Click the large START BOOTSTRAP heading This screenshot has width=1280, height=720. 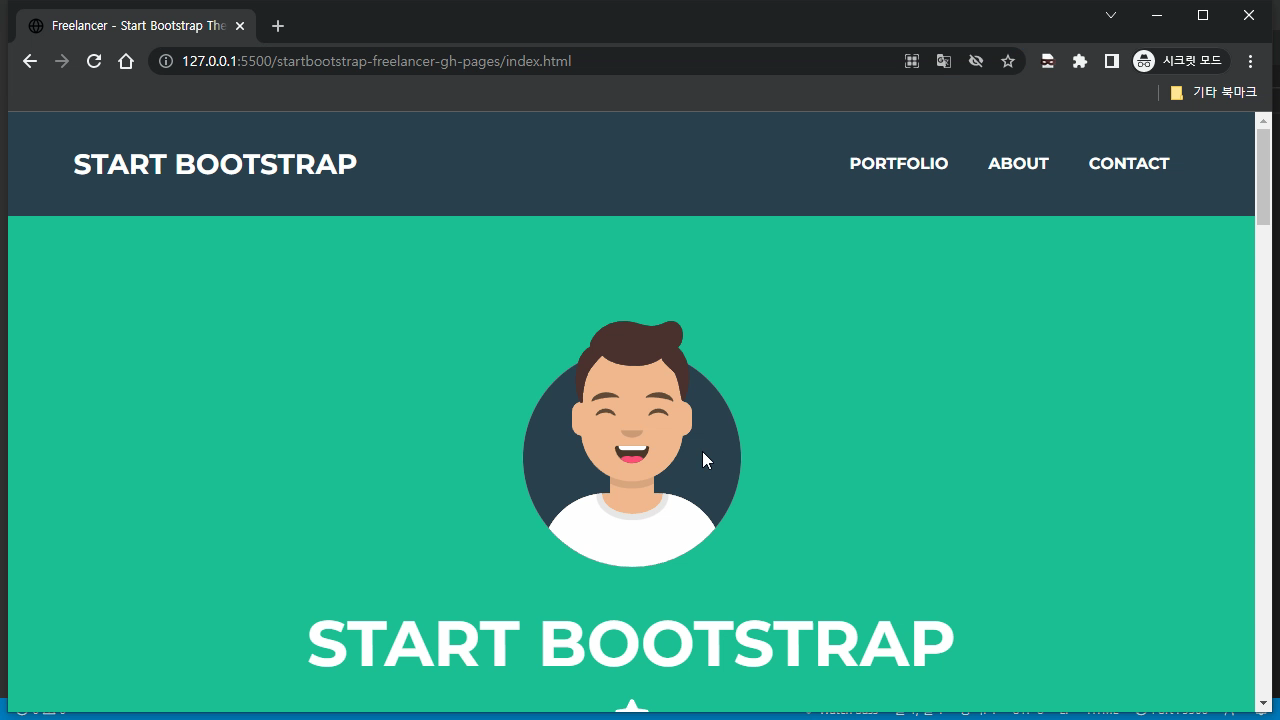[x=631, y=644]
